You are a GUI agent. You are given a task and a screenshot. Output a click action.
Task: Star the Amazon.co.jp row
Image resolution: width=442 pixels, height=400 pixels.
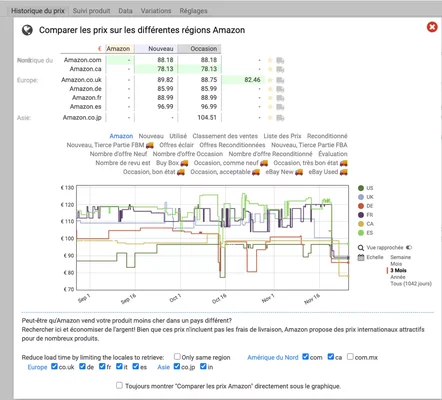[x=270, y=118]
